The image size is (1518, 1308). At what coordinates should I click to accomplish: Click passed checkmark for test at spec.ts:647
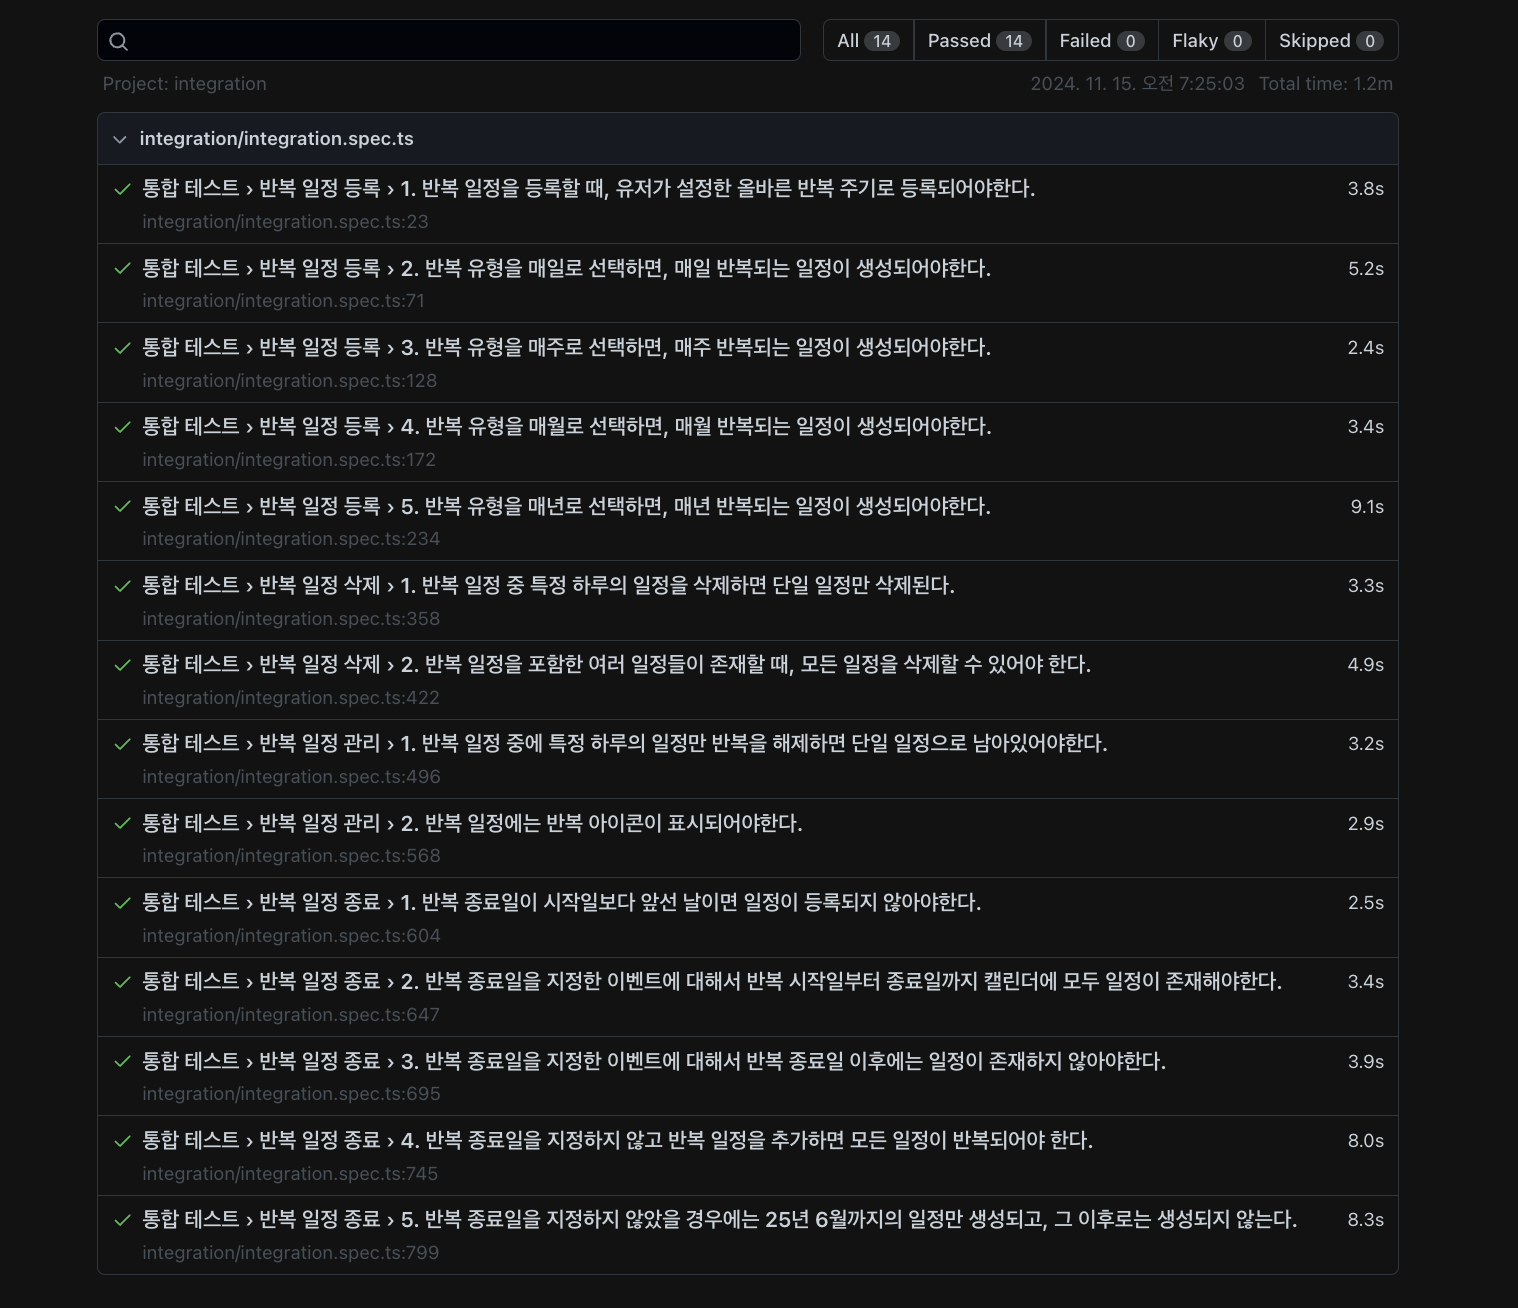(x=123, y=982)
